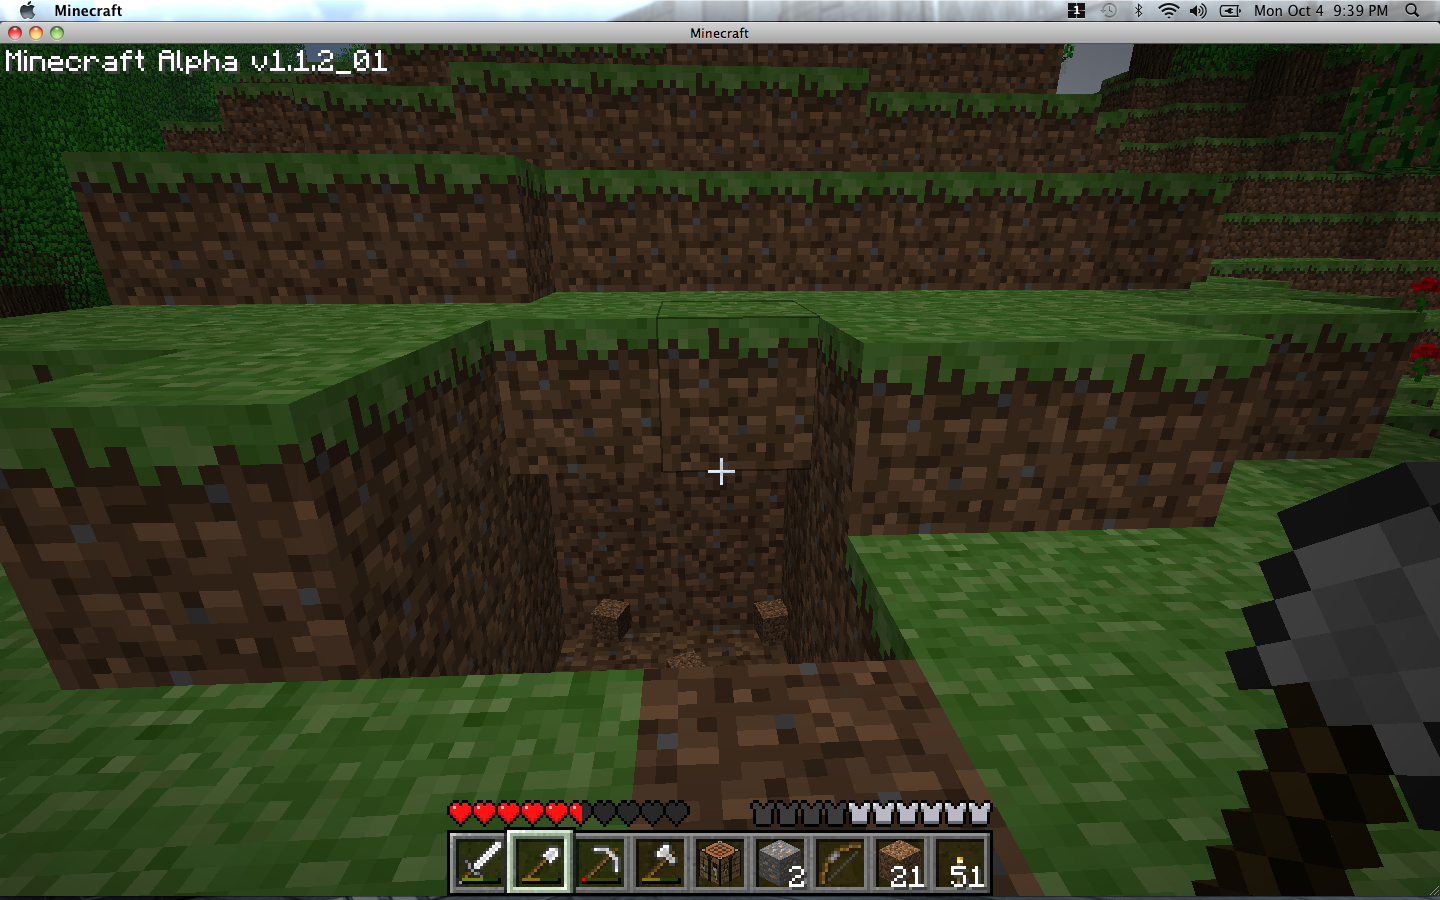Open the Bluetooth menu bar icon
This screenshot has height=900, width=1440.
(x=1138, y=10)
